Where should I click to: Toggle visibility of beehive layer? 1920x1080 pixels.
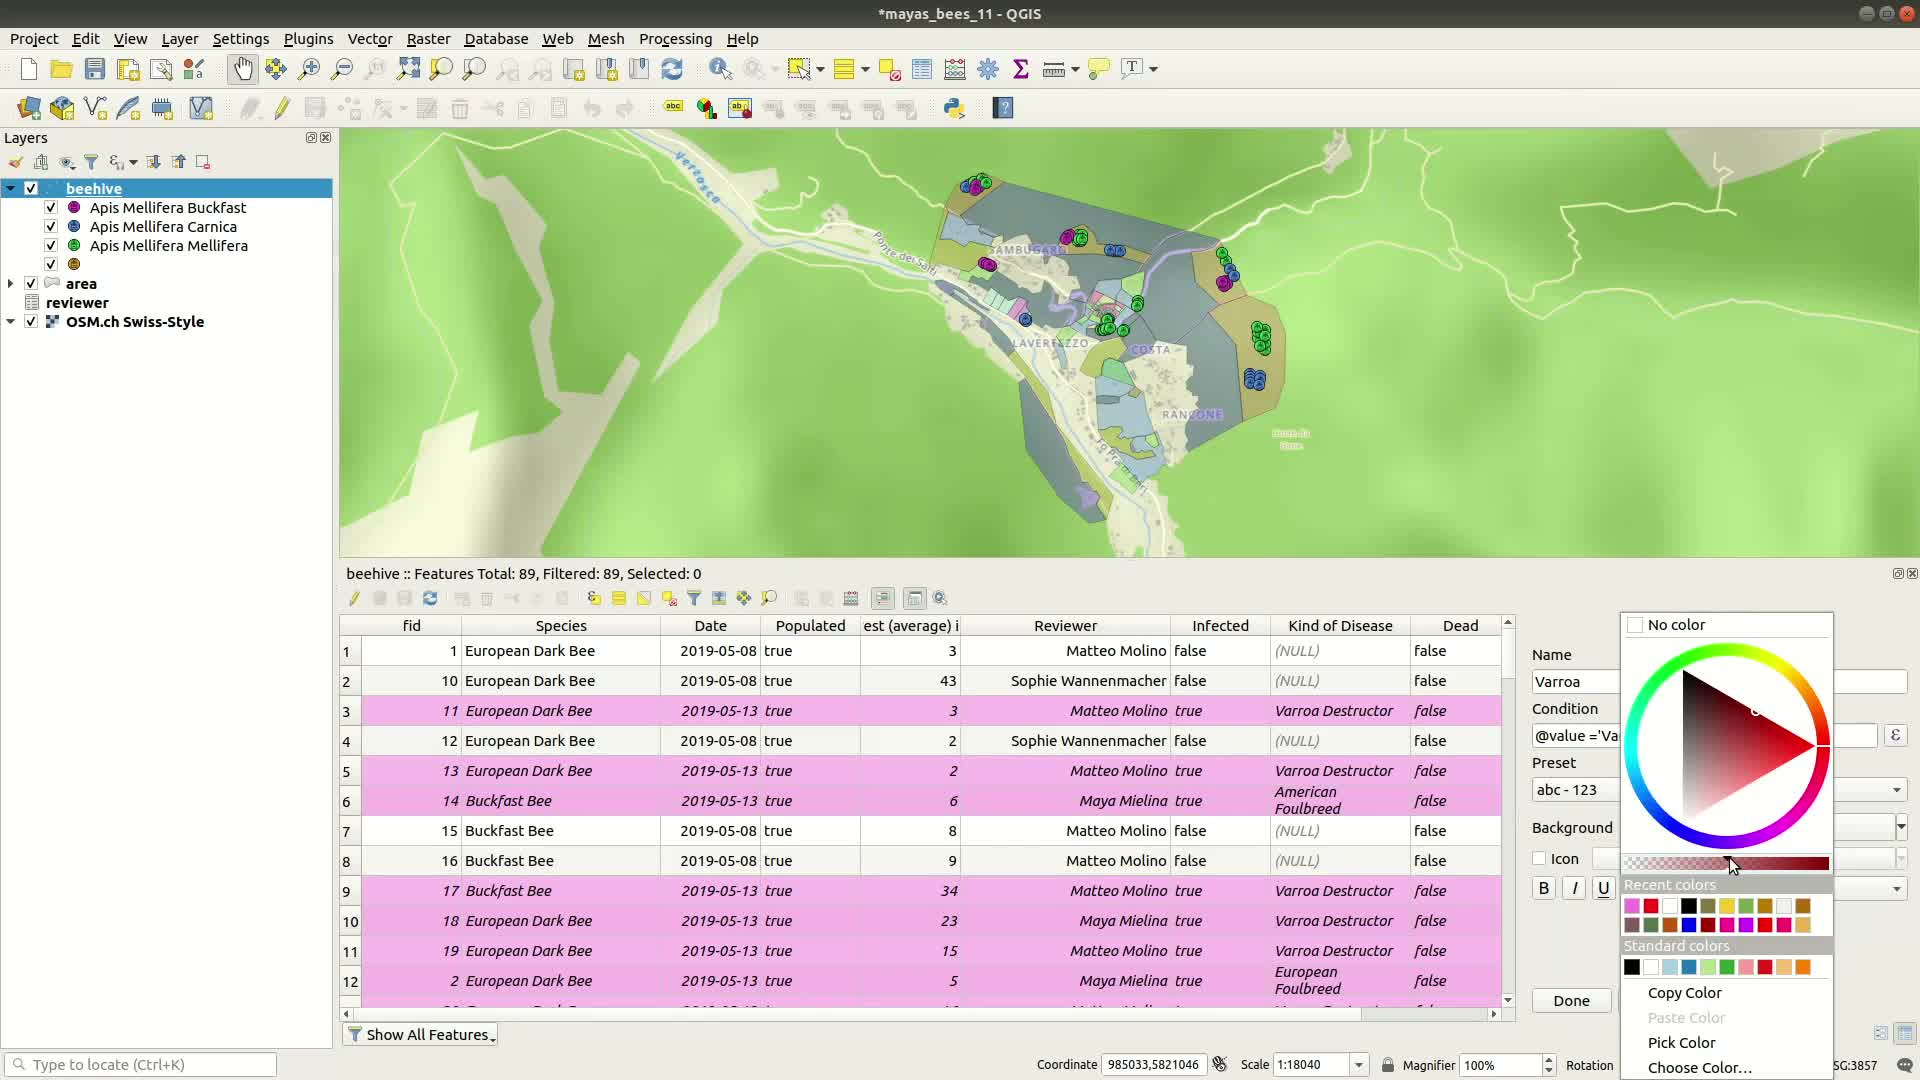30,187
